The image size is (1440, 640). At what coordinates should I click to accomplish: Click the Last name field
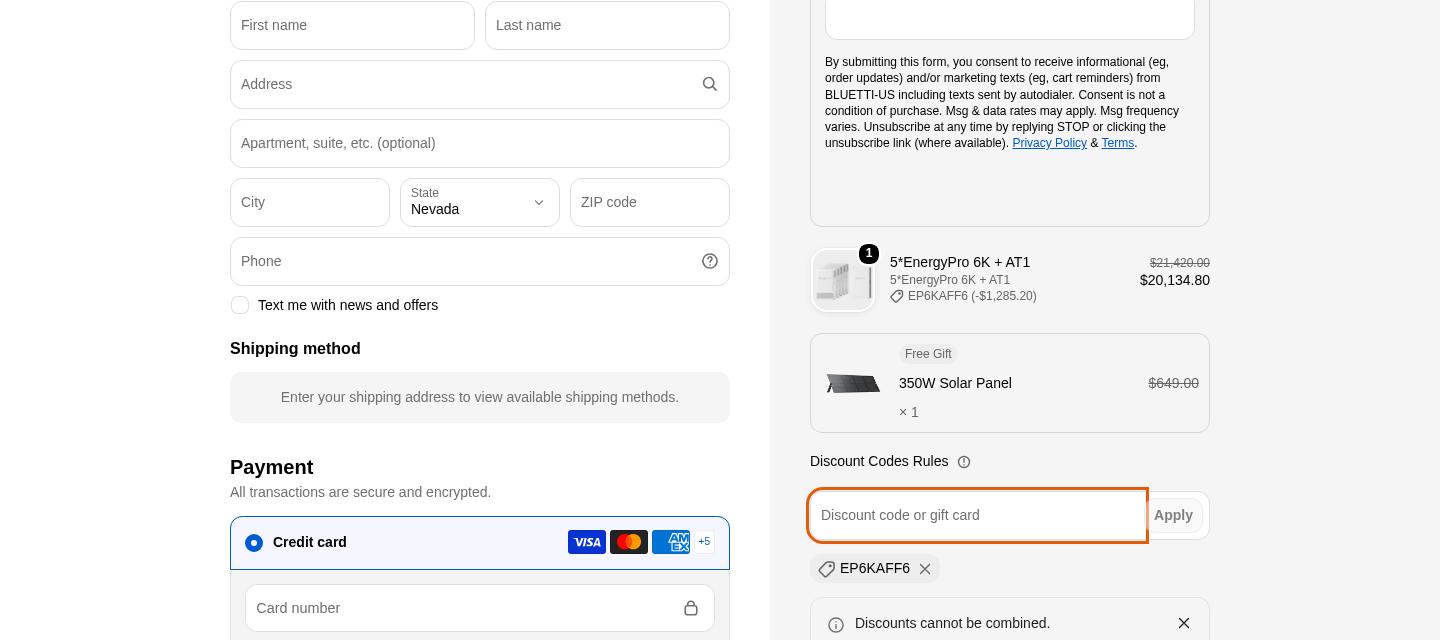[x=607, y=26]
